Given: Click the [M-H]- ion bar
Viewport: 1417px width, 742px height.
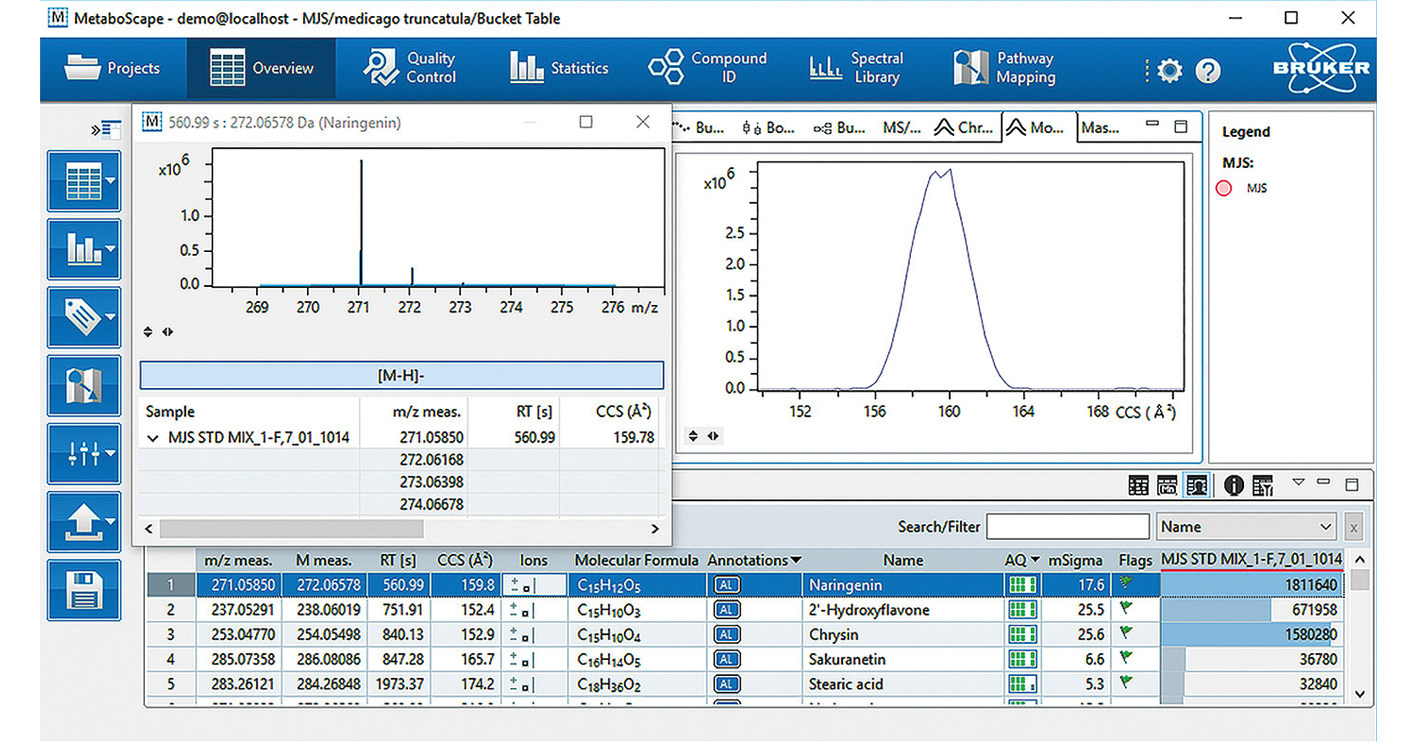Looking at the screenshot, I should point(401,375).
